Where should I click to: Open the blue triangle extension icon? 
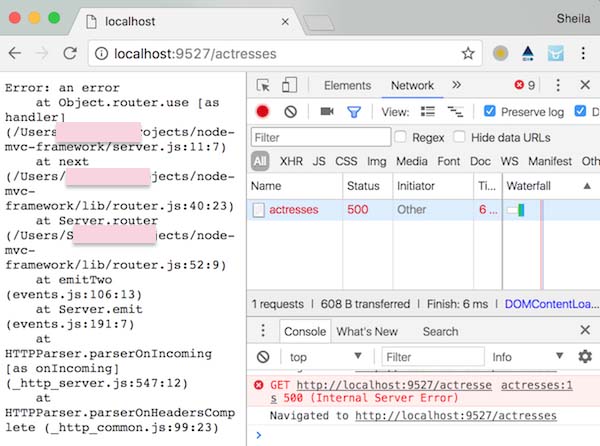pyautogui.click(x=528, y=53)
